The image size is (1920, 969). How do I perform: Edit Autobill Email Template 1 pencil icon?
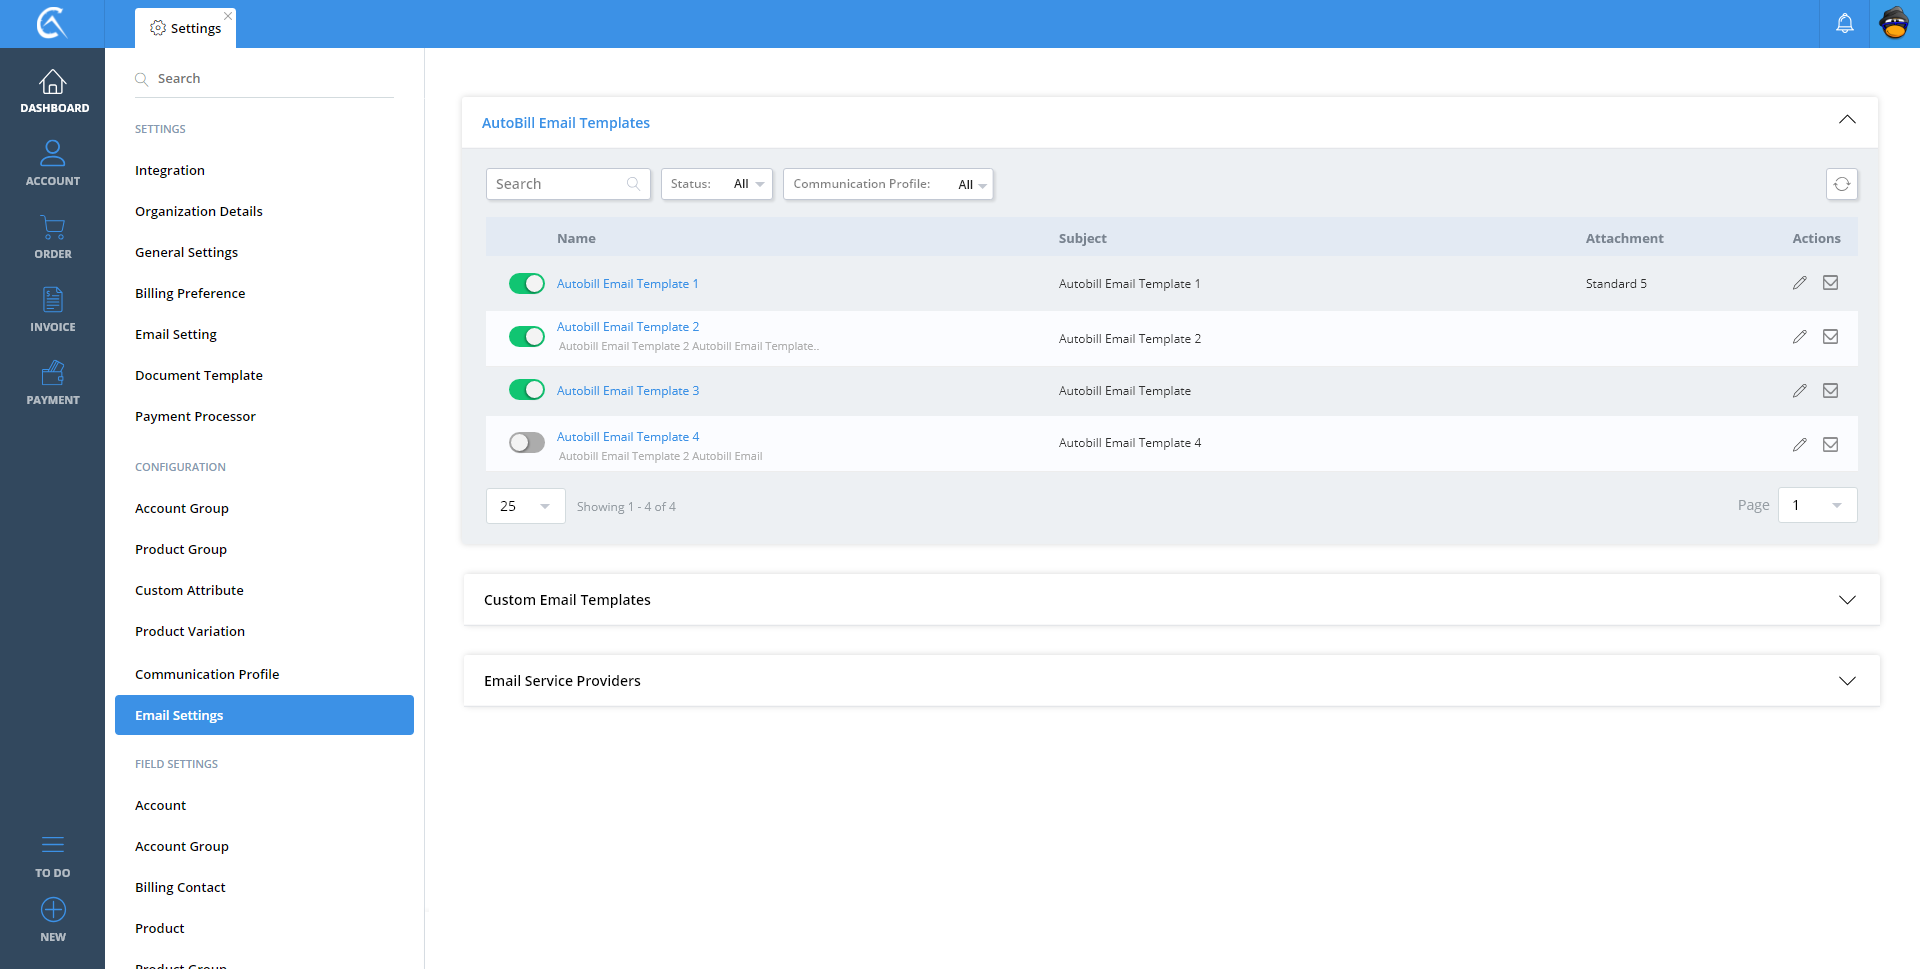pos(1799,283)
